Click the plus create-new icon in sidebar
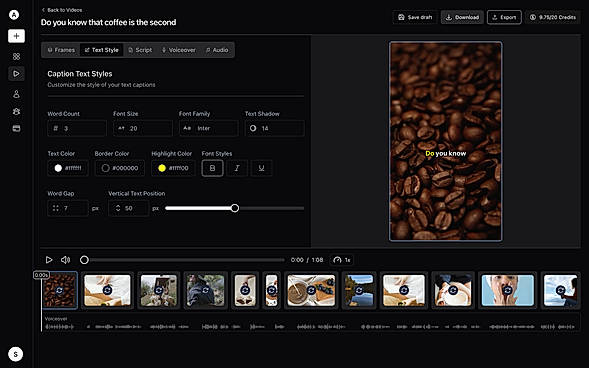The height and width of the screenshot is (368, 589). (16, 36)
